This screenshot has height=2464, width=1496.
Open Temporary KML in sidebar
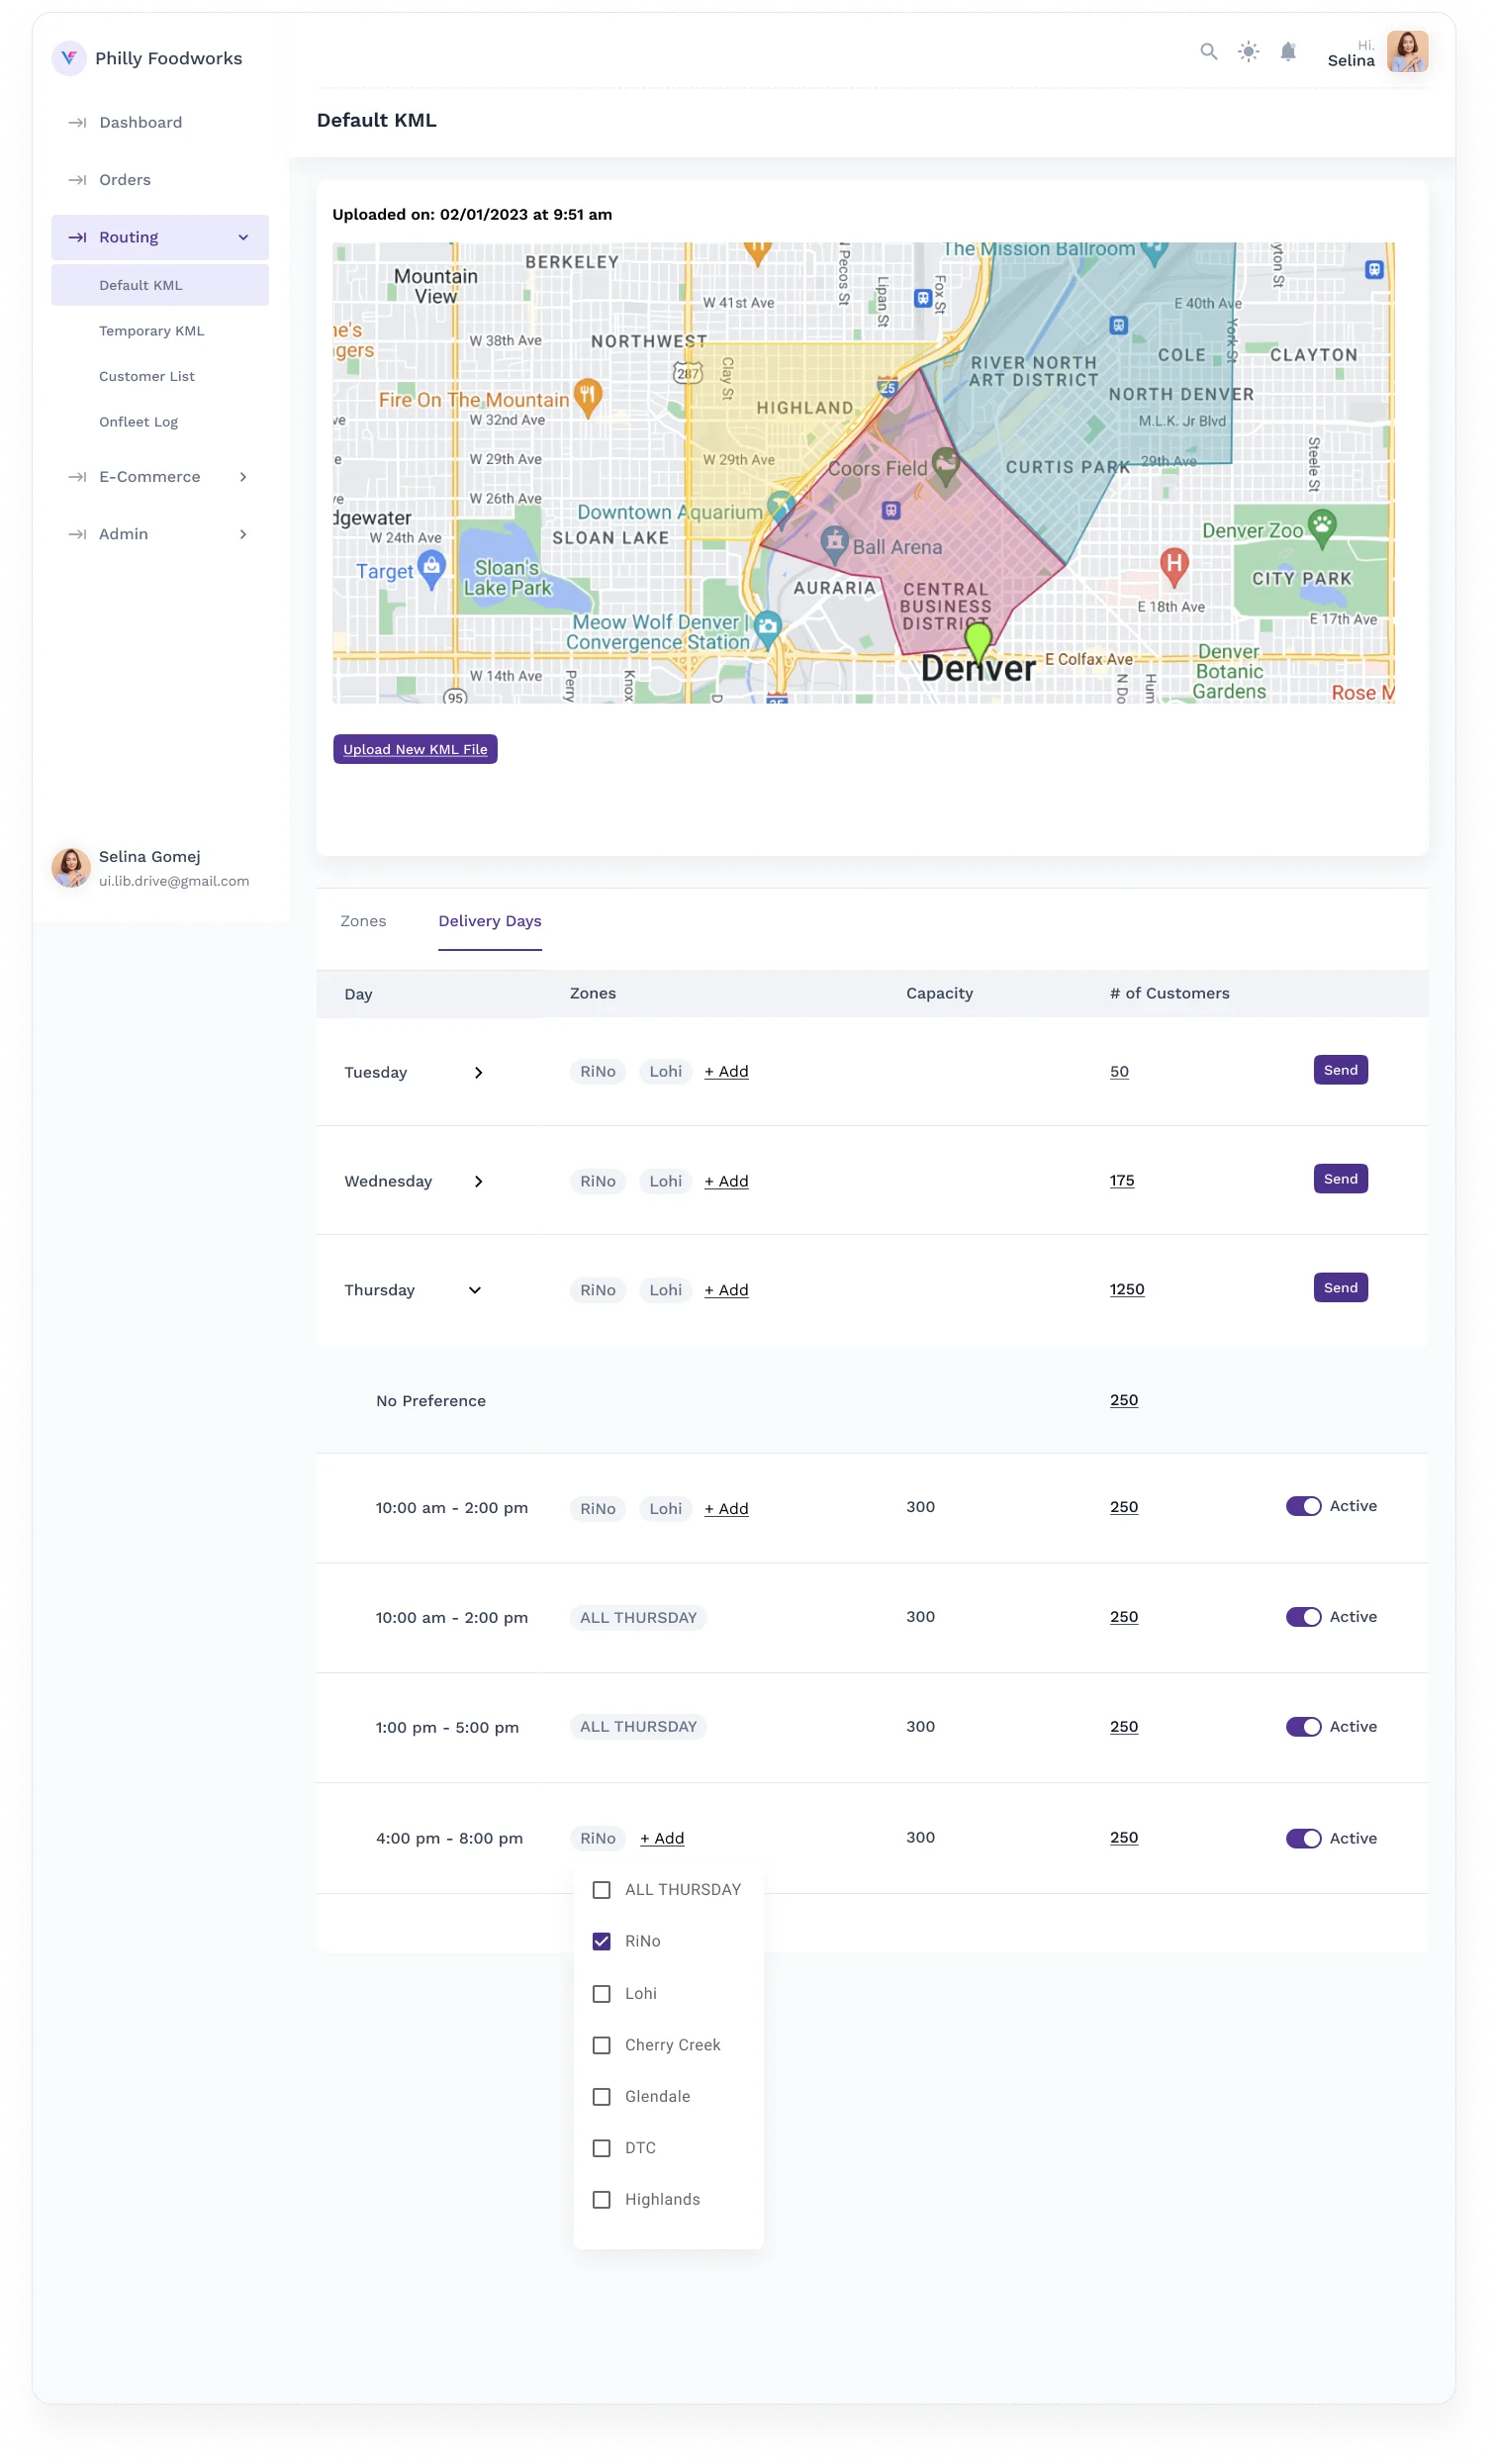click(151, 331)
